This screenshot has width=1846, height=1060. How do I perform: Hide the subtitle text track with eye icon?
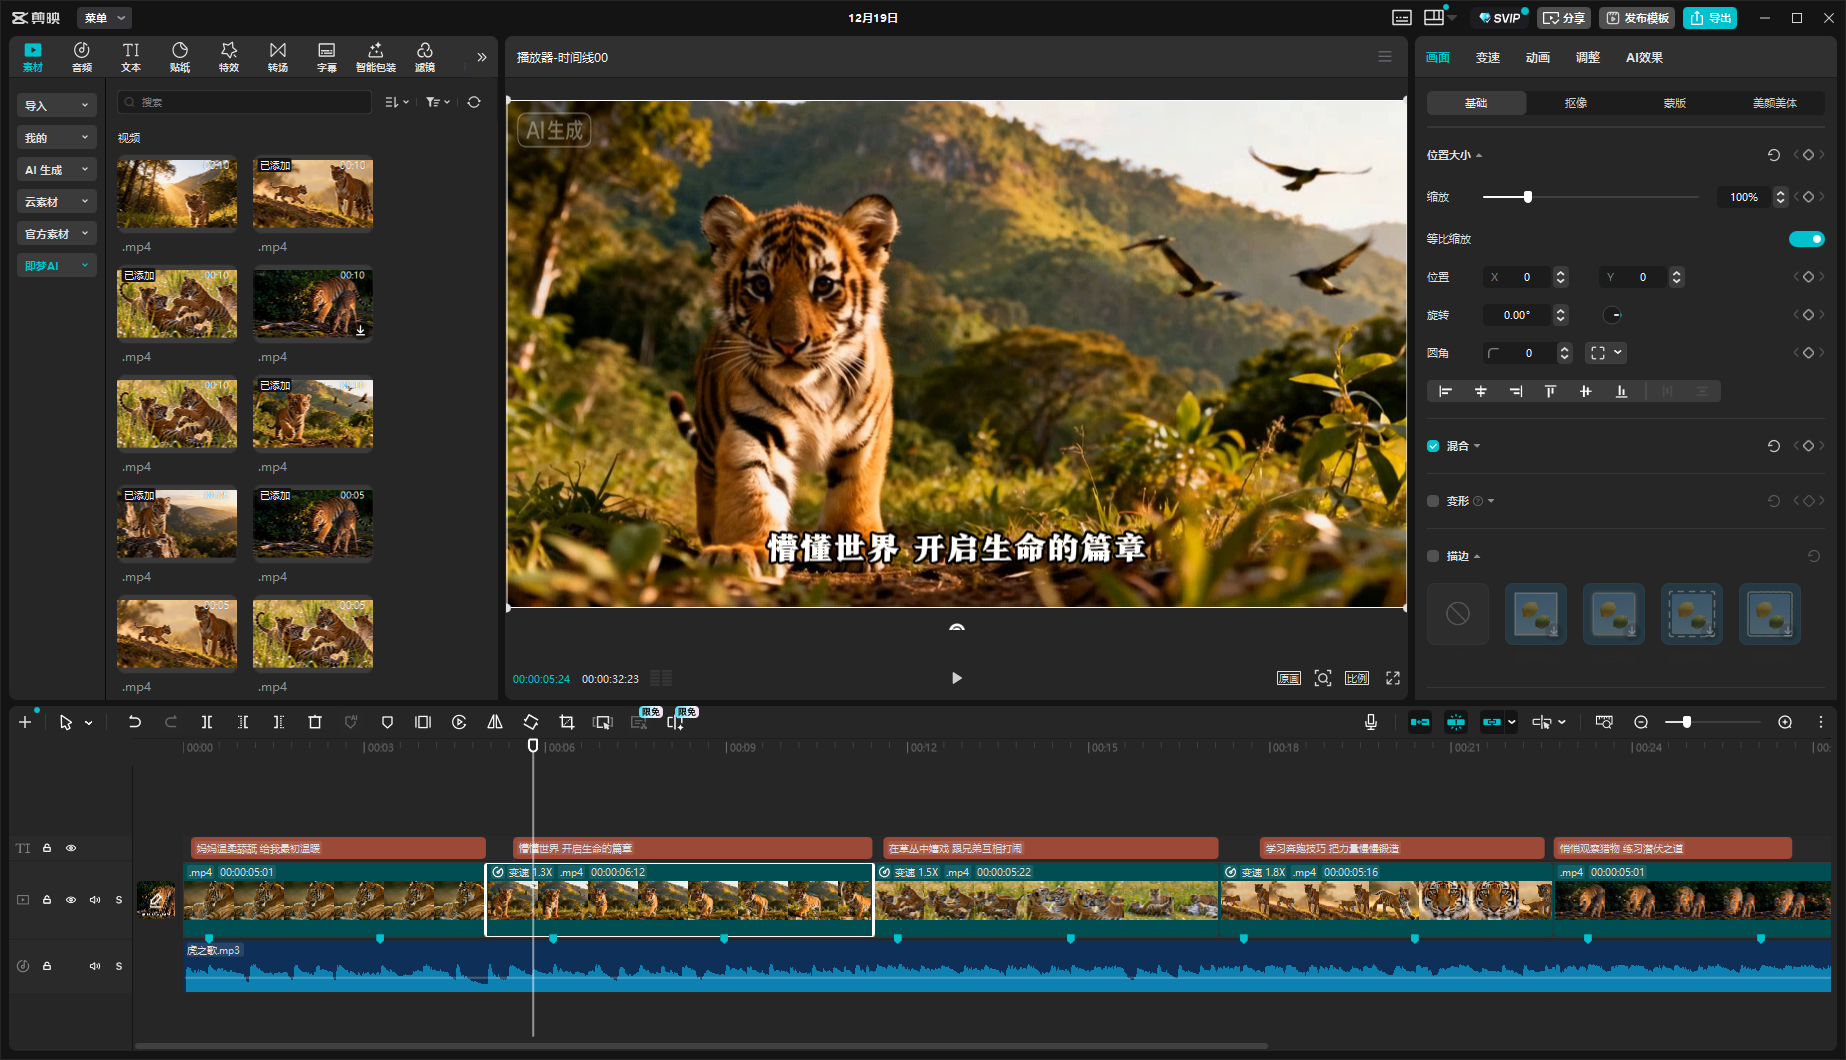(x=71, y=848)
